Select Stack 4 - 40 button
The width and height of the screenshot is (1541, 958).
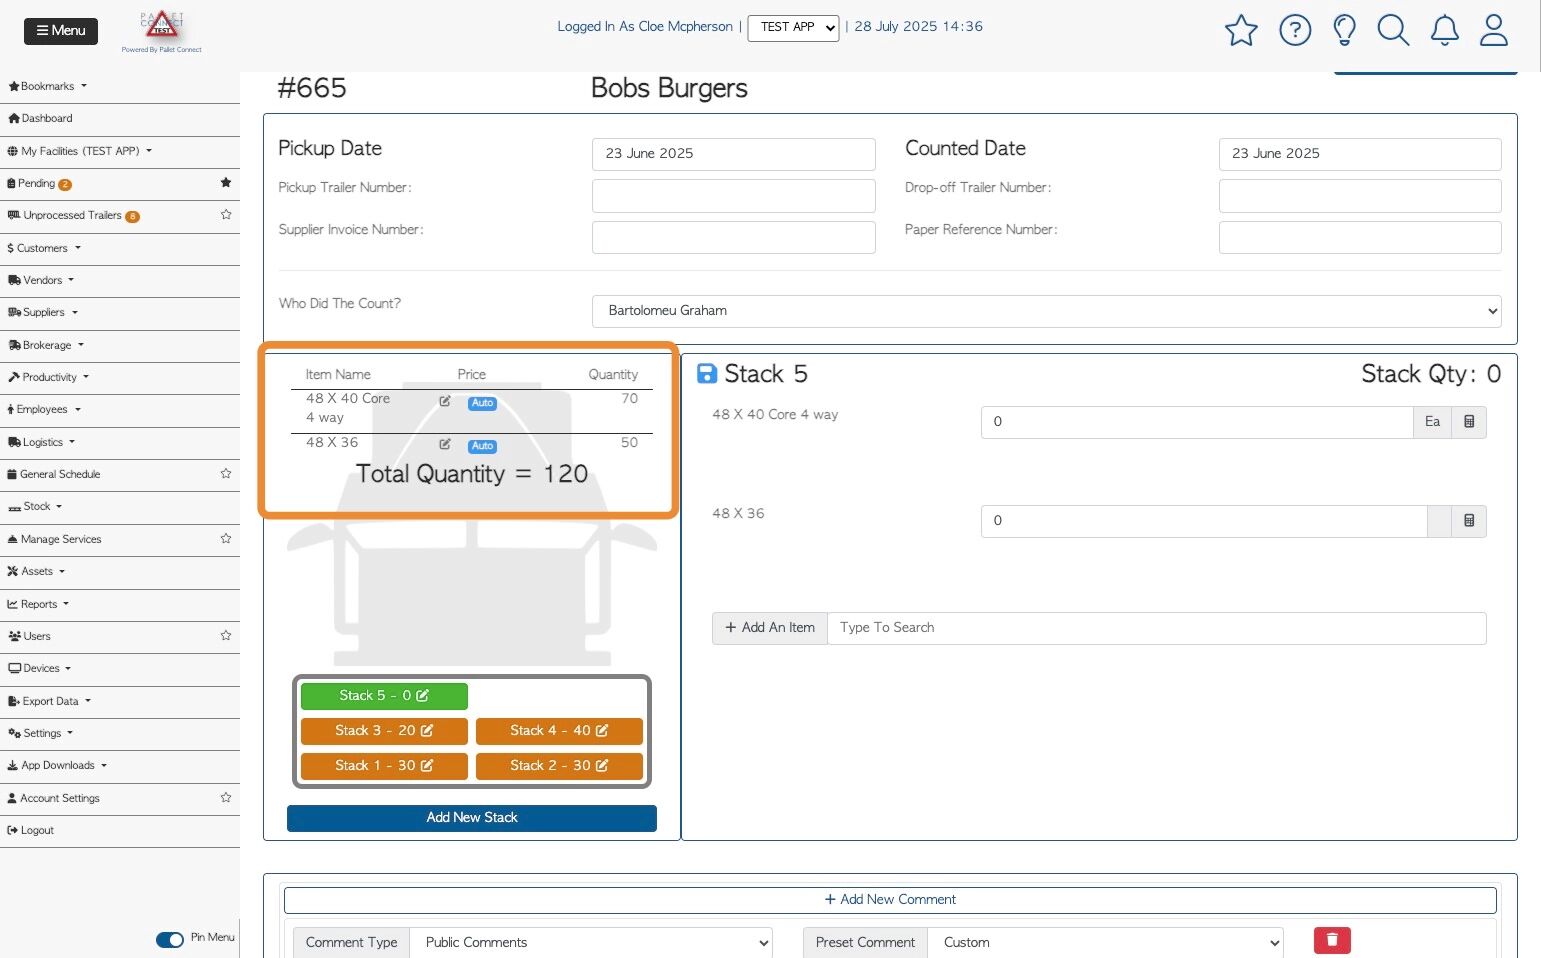point(559,731)
